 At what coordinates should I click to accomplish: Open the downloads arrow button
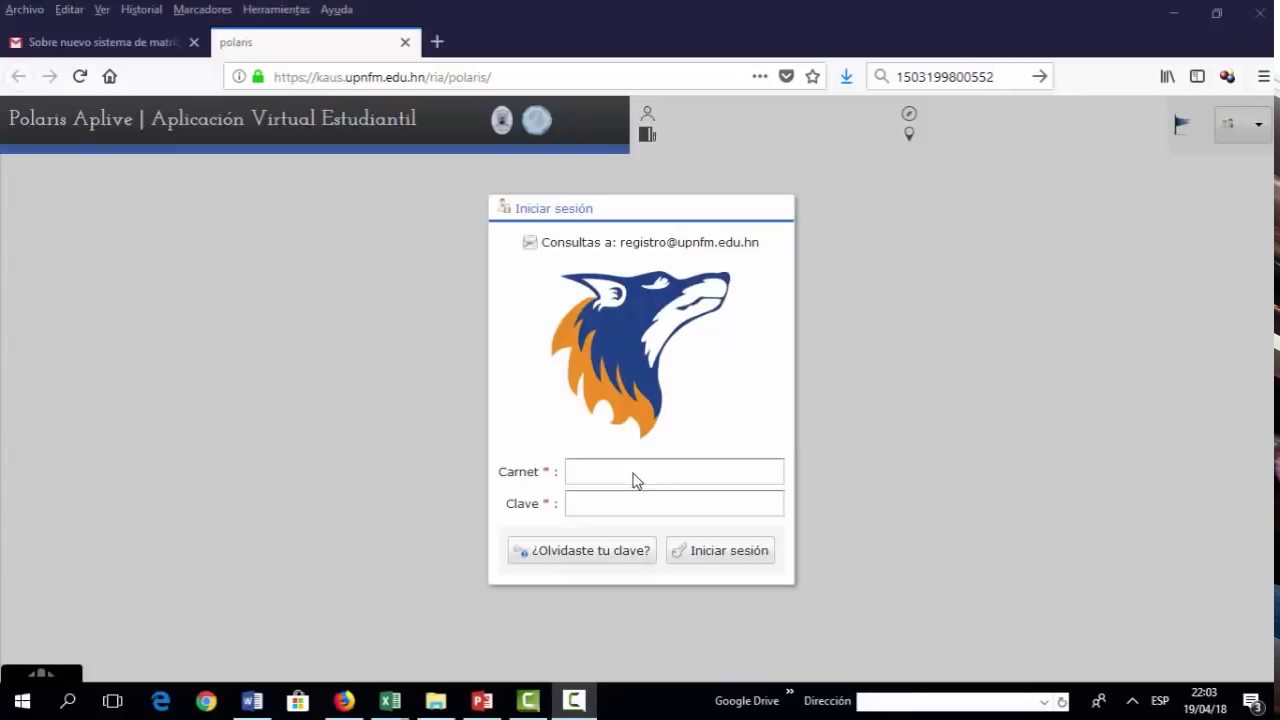point(846,76)
